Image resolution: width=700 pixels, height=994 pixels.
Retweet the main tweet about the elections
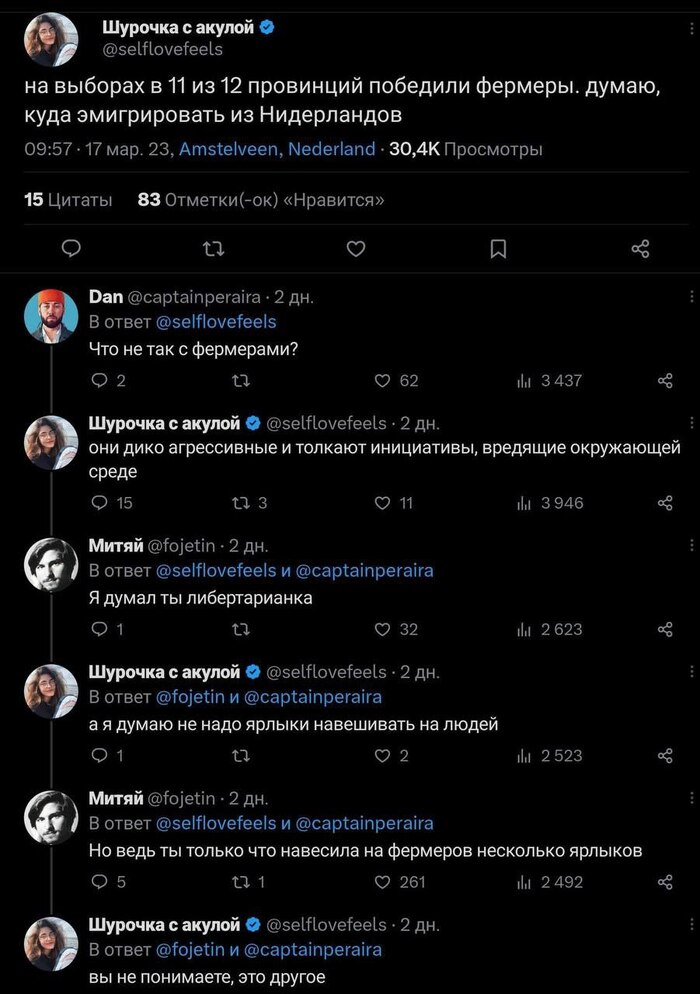pos(213,249)
